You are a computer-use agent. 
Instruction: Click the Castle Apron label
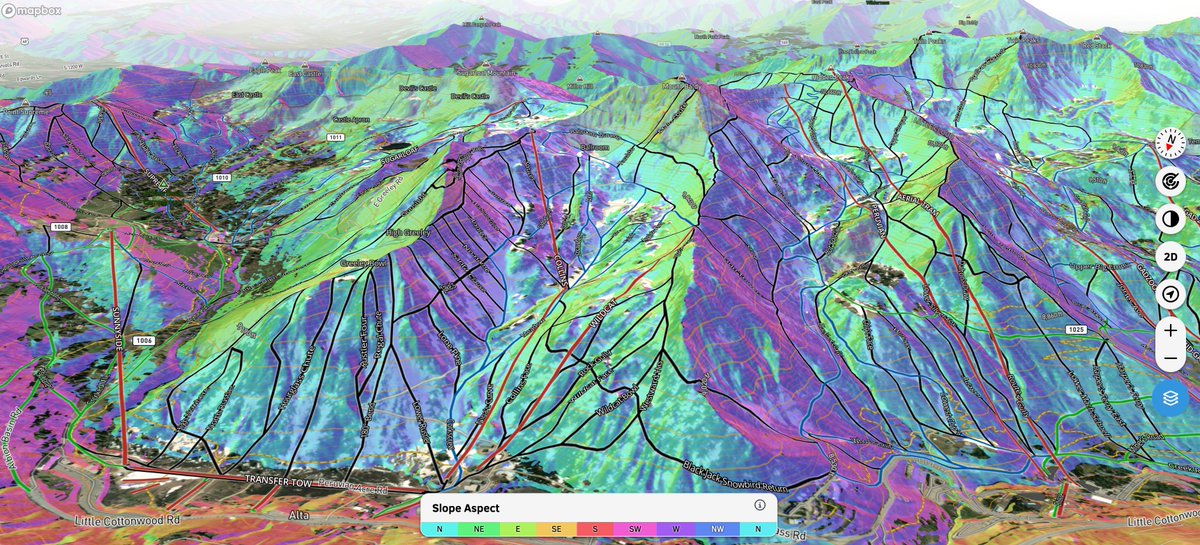[353, 118]
